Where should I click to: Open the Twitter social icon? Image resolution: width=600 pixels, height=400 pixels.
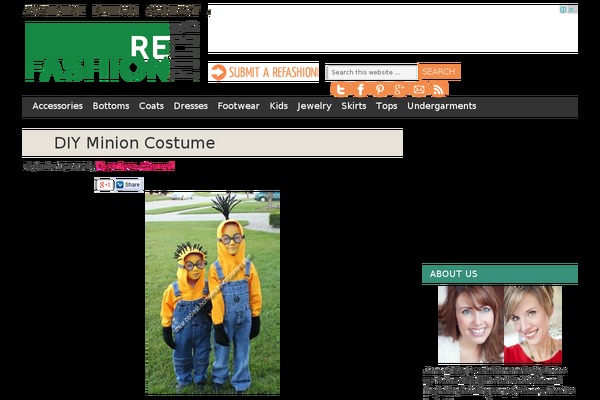(x=340, y=90)
